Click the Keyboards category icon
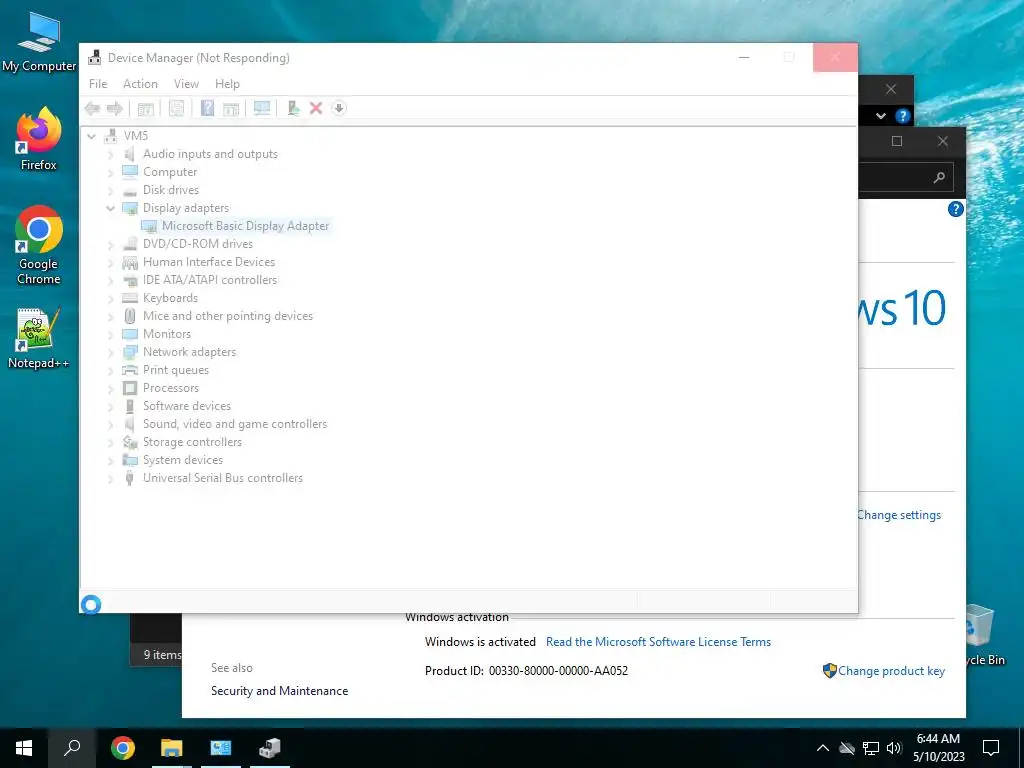The width and height of the screenshot is (1024, 768). tap(130, 298)
